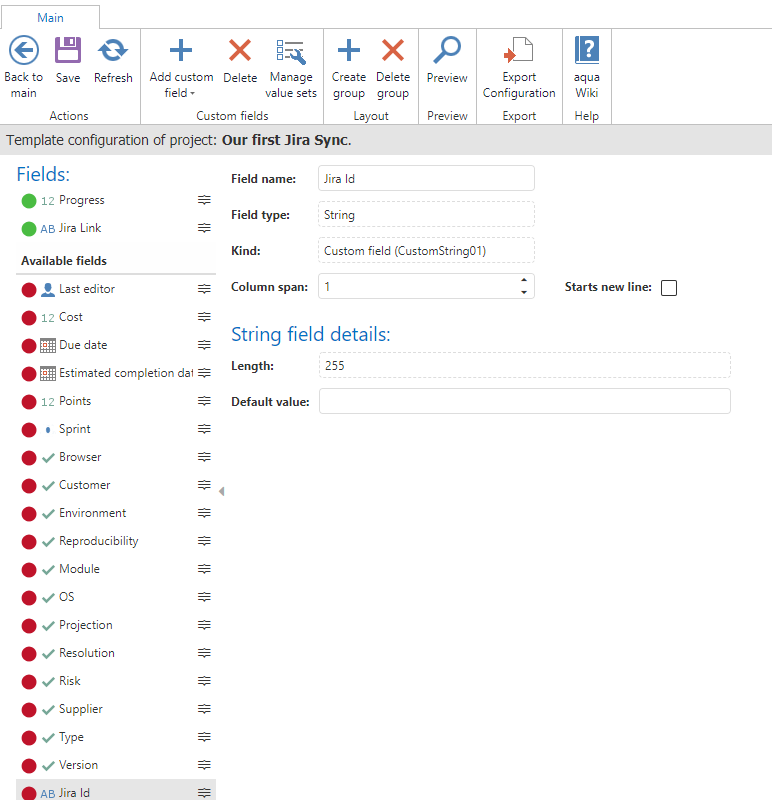Collapse the fields panel with splitter arrow
772x805 pixels.
point(221,491)
